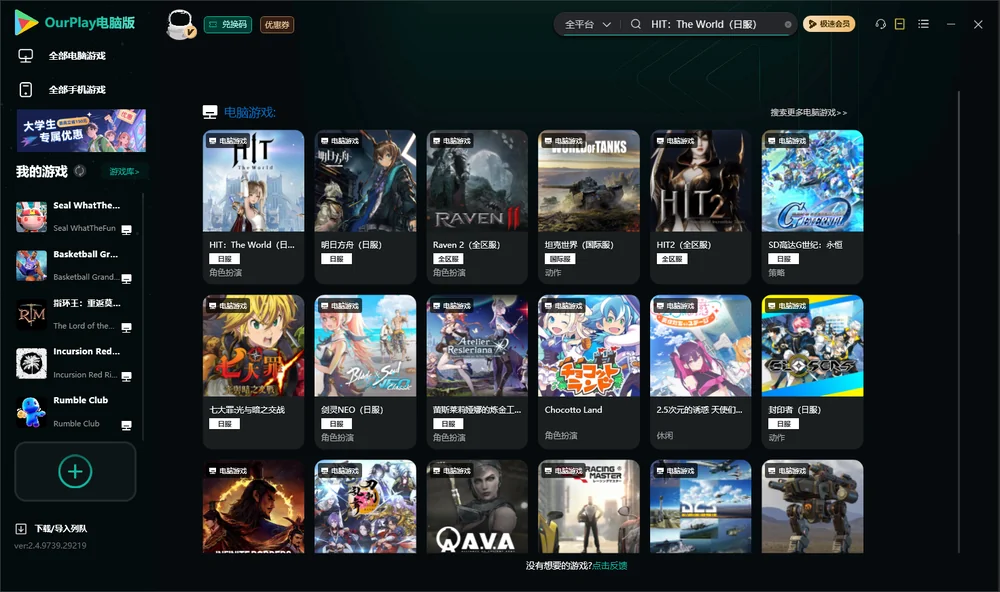Open 2.5次元的诱惑 天使们 game card
Screen dimensions: 1000x592
700,372
